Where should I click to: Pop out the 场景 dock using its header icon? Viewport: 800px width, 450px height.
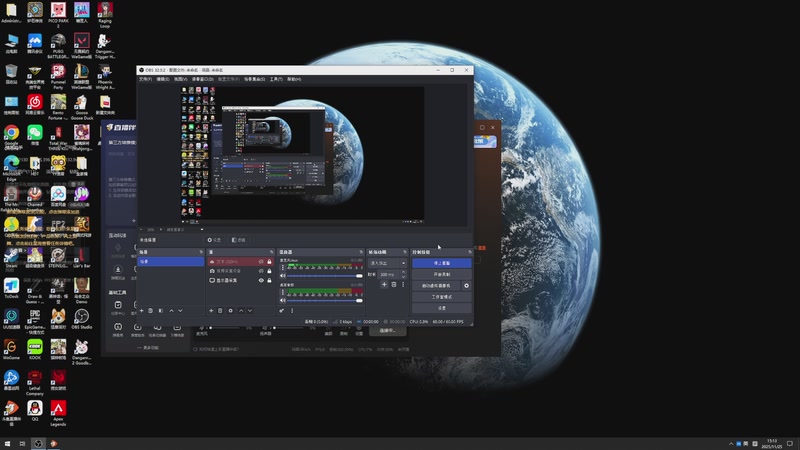coord(201,252)
